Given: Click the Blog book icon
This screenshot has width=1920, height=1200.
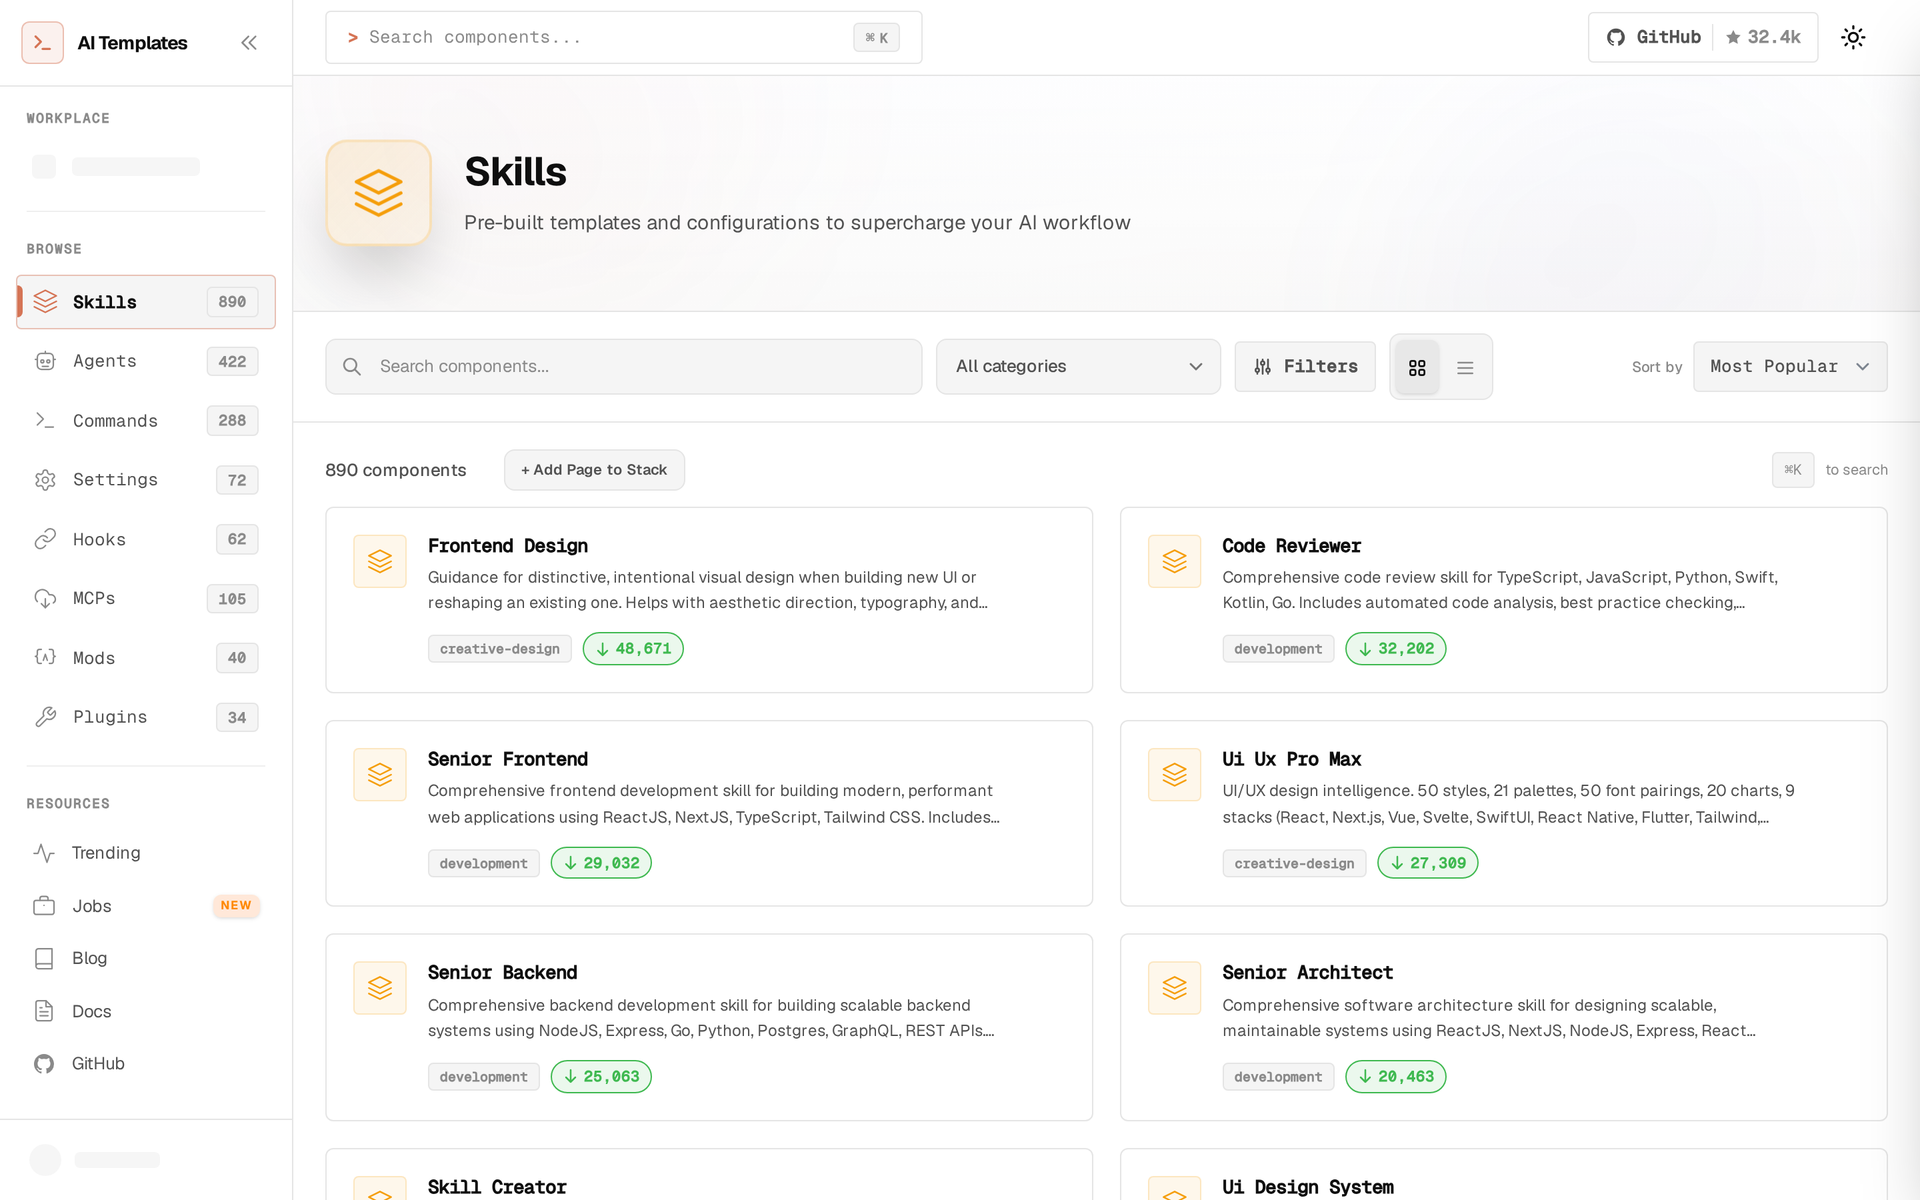Looking at the screenshot, I should 44,958.
